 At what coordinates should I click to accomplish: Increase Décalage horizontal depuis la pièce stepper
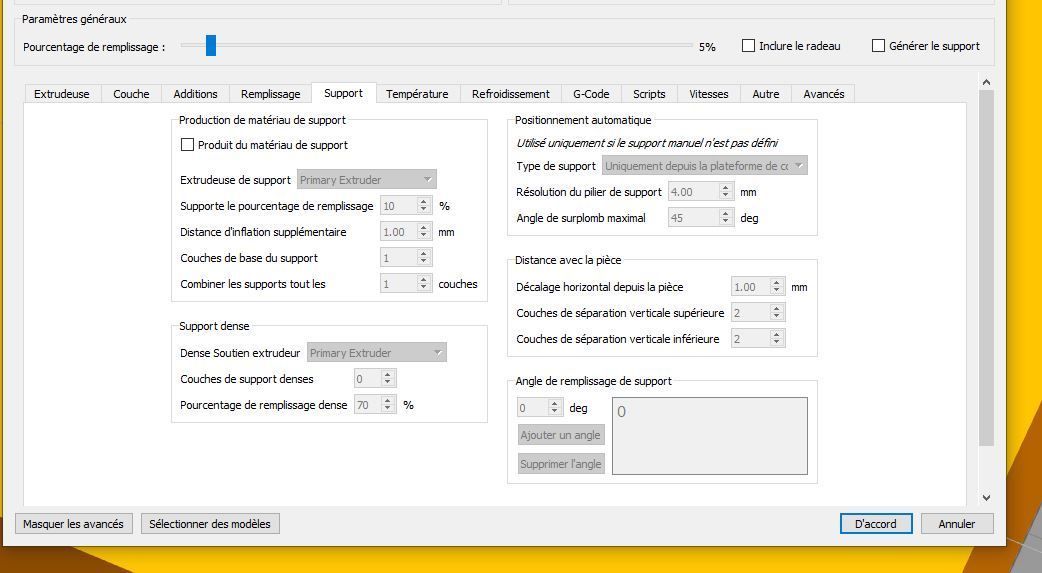[x=777, y=283]
